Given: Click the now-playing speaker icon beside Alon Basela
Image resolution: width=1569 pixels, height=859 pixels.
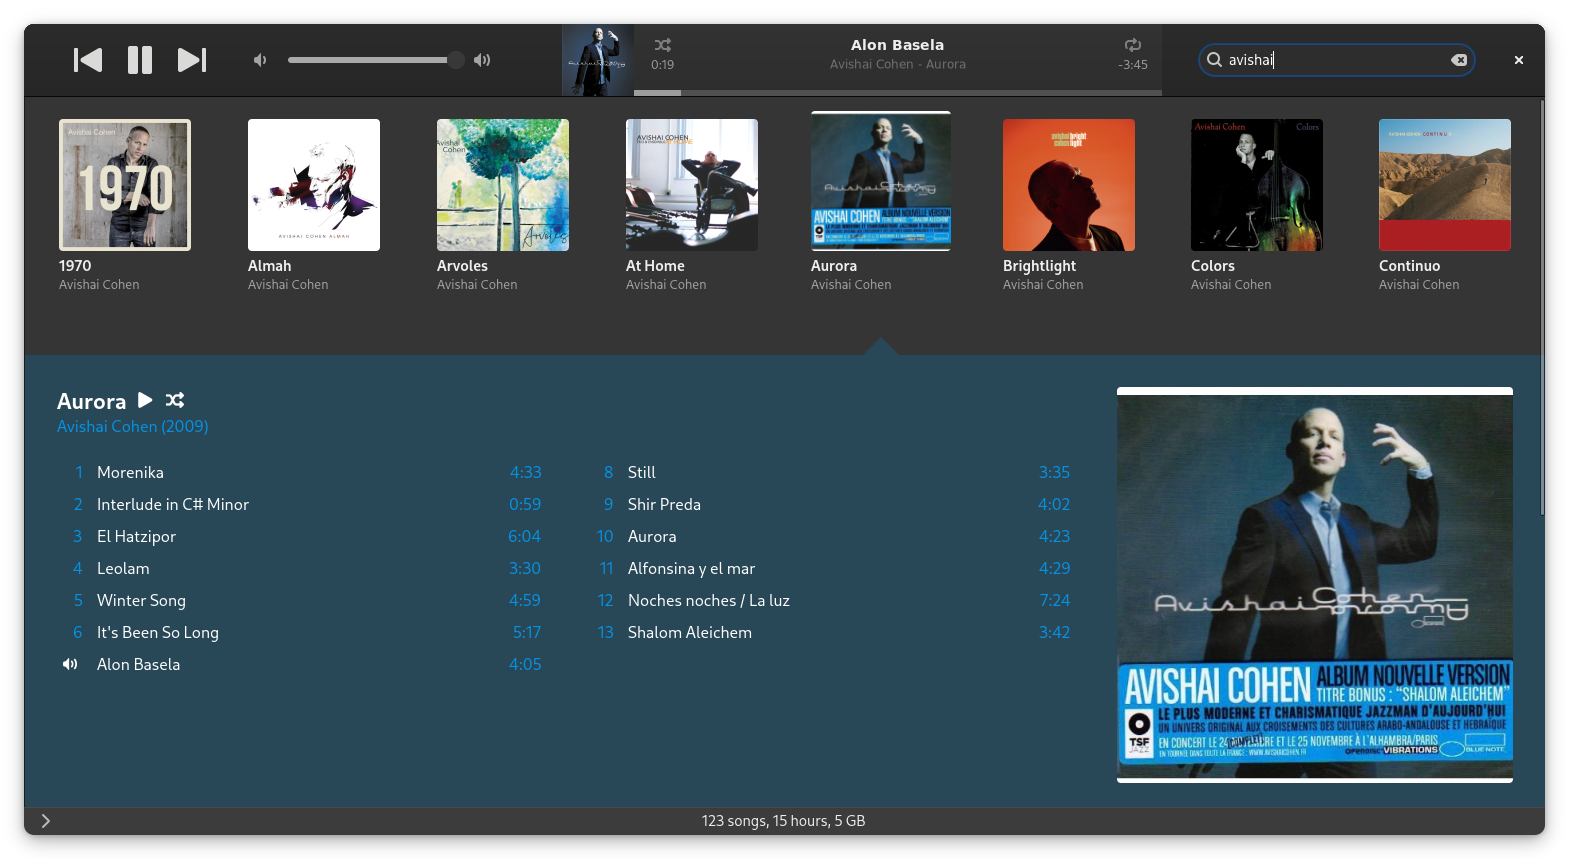Looking at the screenshot, I should [x=70, y=664].
